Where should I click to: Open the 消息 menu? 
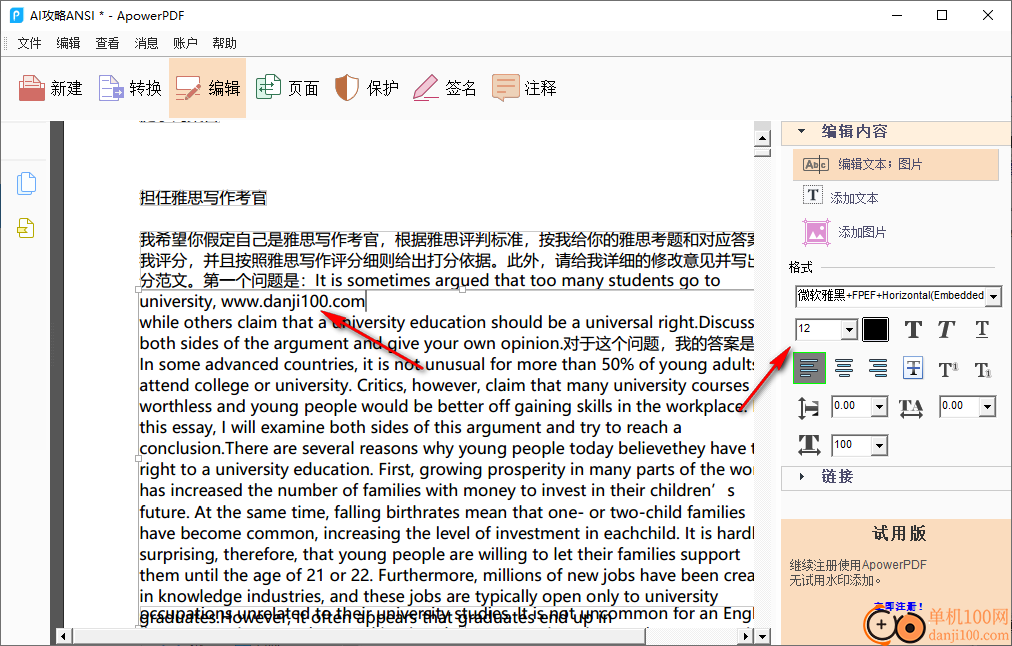coord(146,43)
